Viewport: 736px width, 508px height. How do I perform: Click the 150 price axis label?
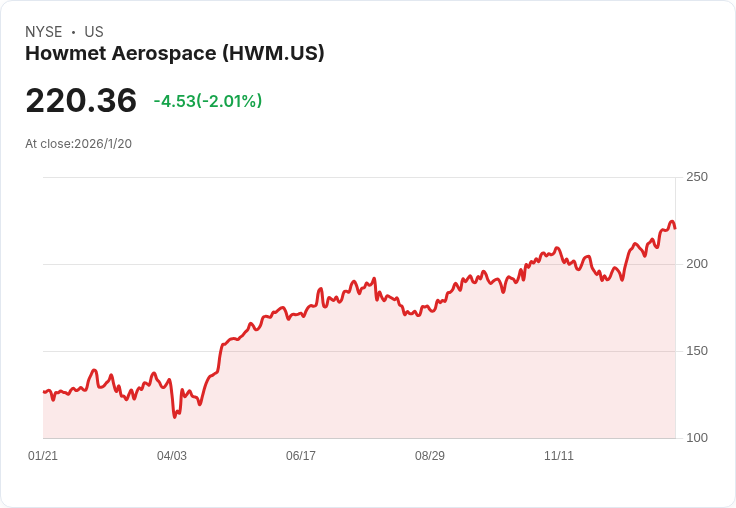point(697,351)
